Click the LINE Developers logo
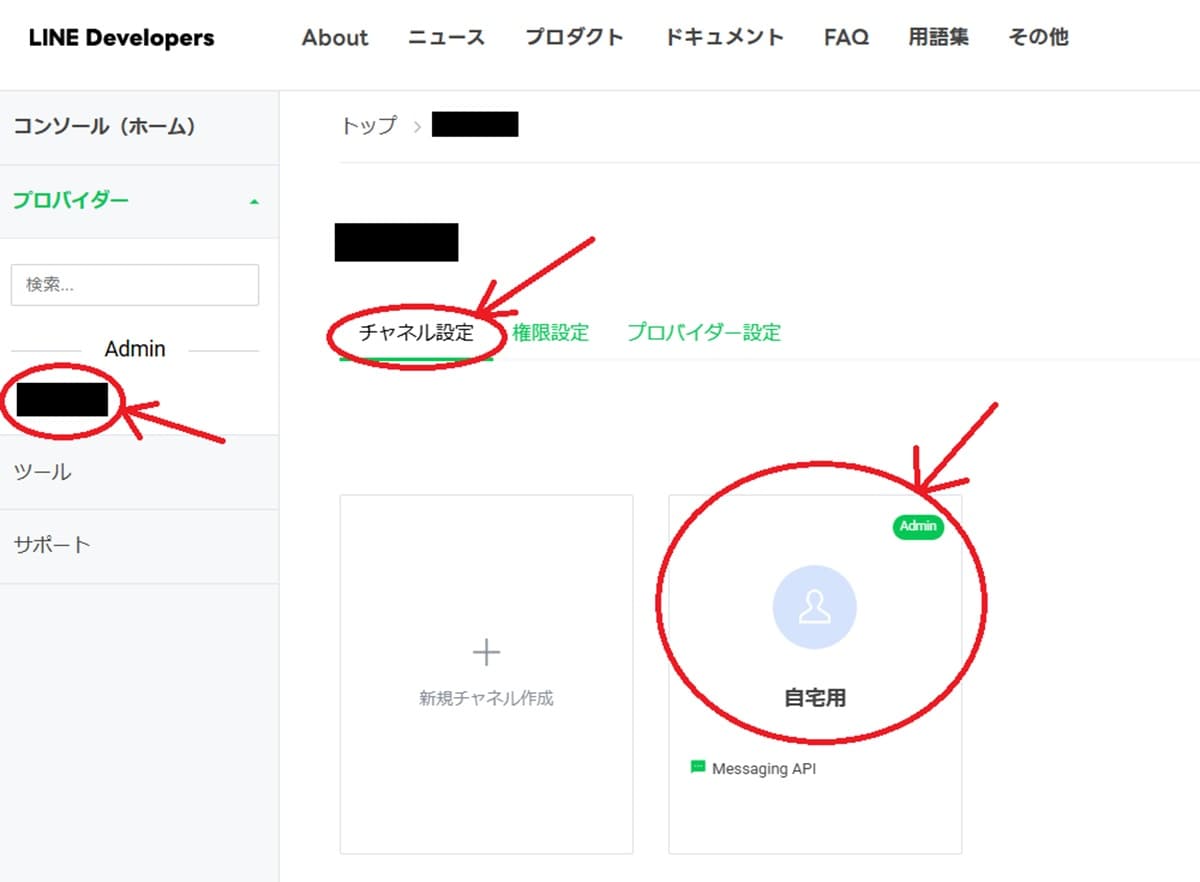 click(x=121, y=38)
